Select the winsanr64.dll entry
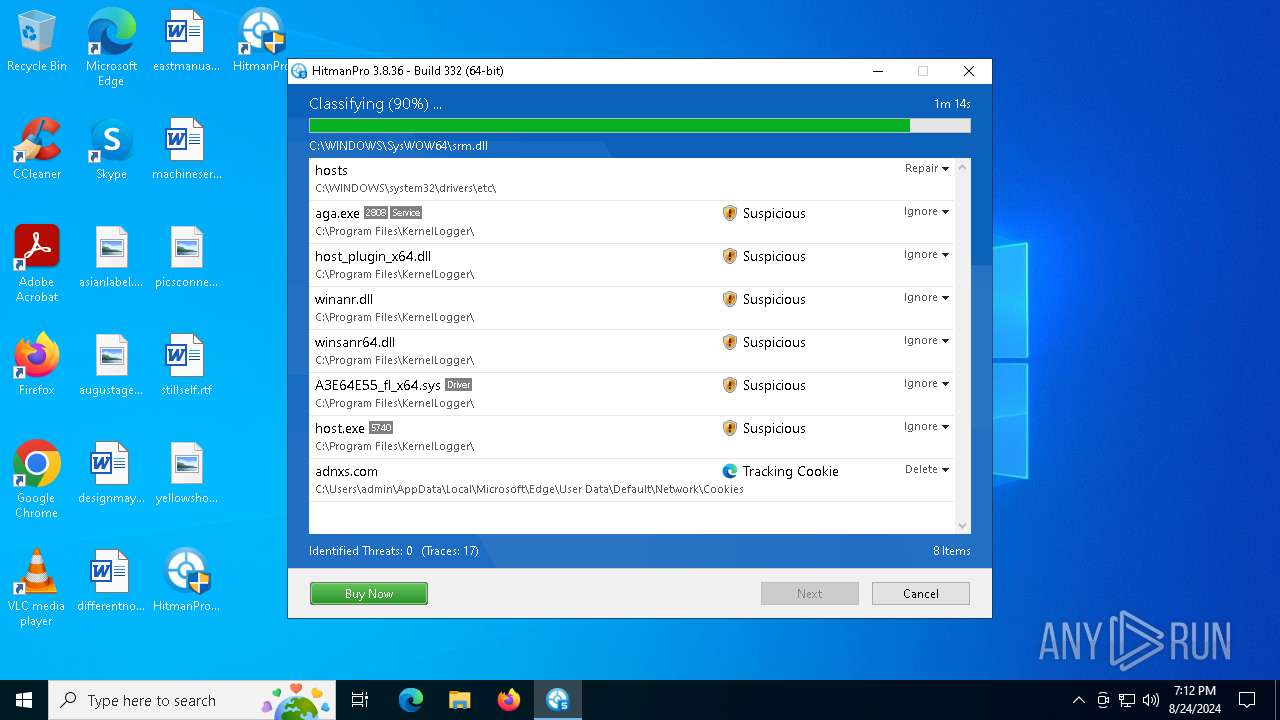Viewport: 1280px width, 720px height. coord(632,351)
